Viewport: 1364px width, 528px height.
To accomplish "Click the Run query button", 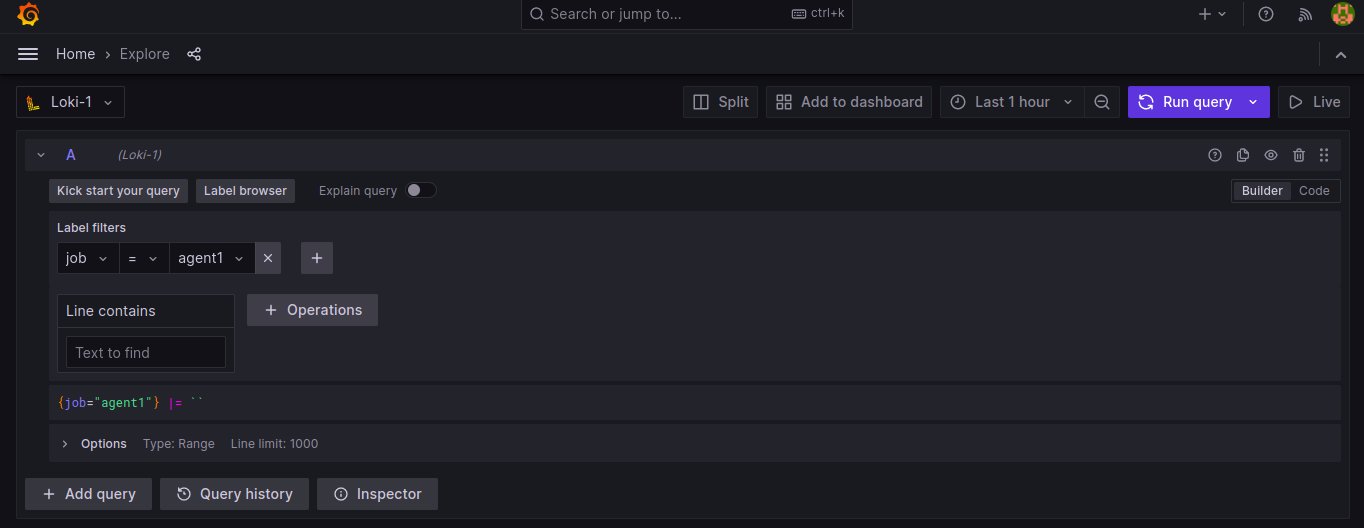I will pos(1186,102).
